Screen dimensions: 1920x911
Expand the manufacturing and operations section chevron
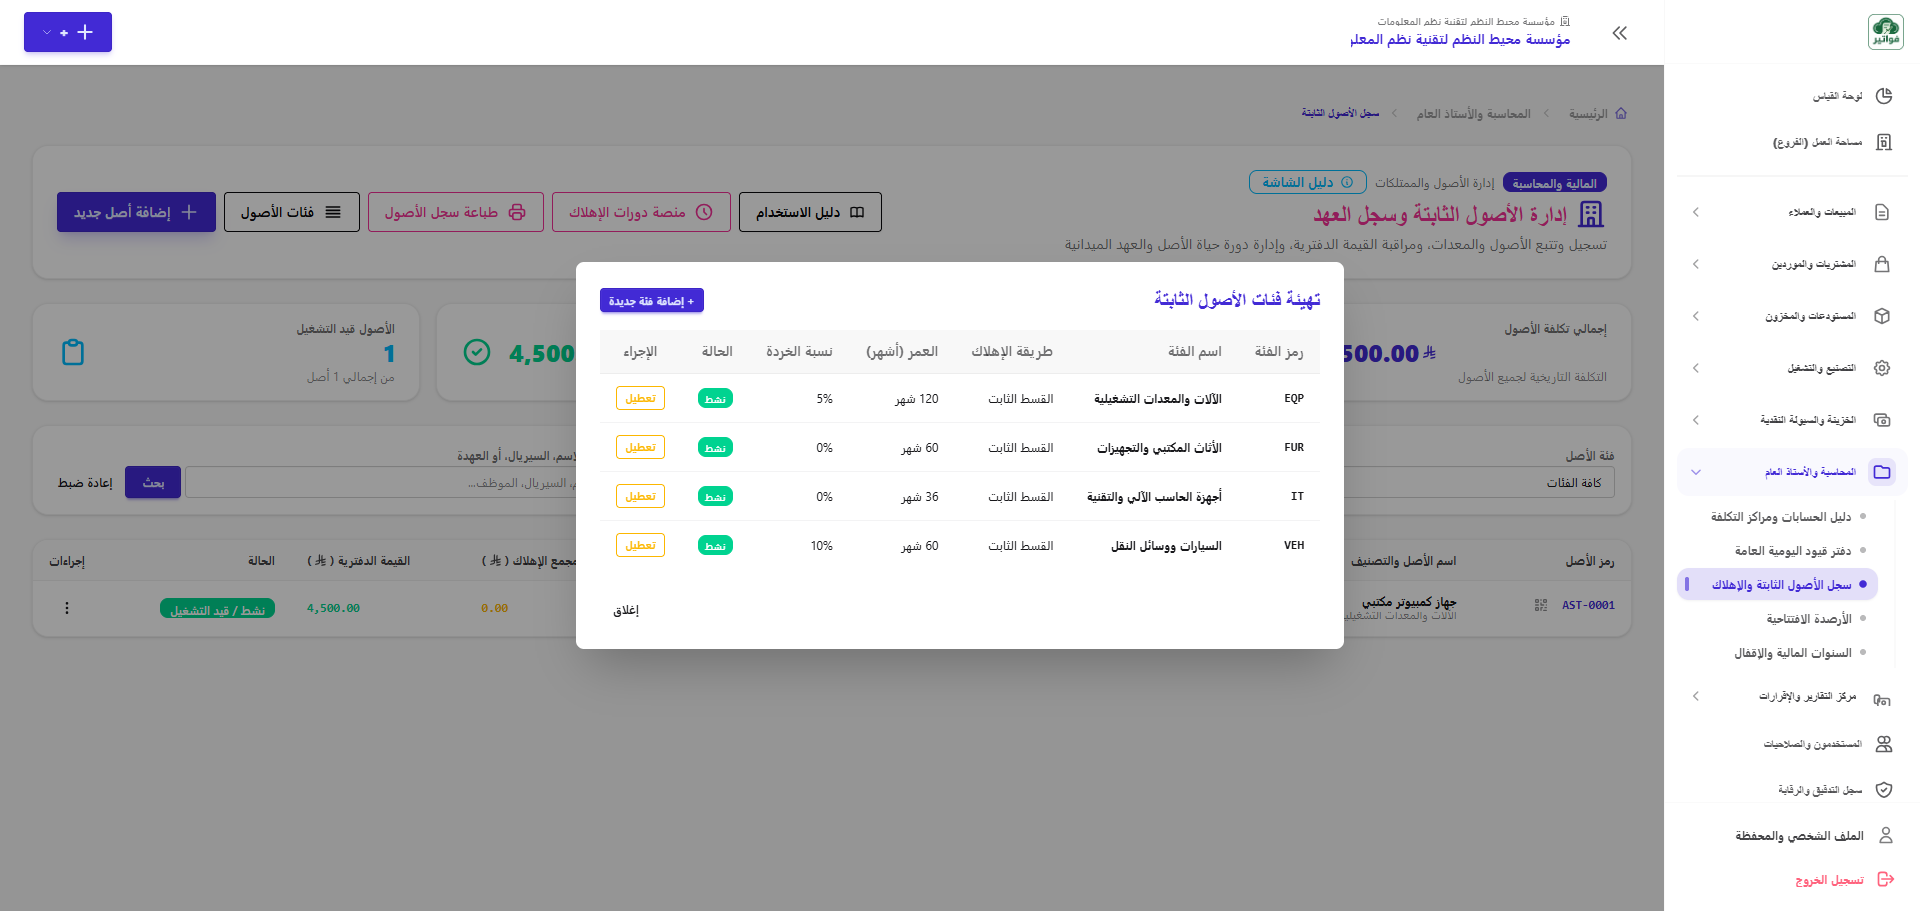click(1696, 368)
